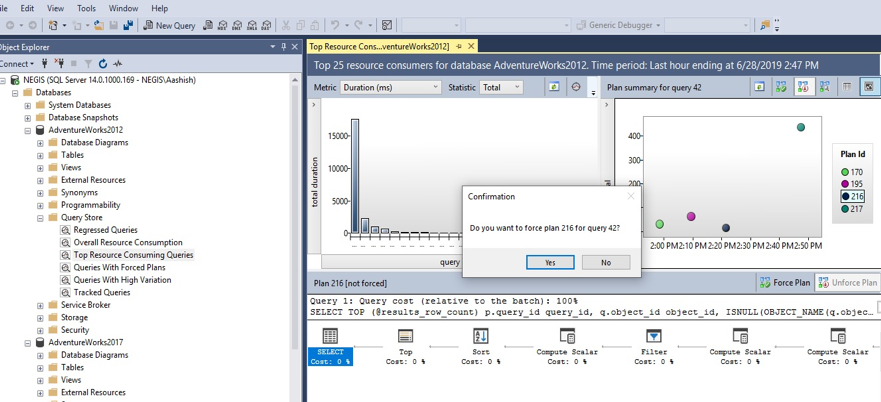Expand the System Databases node
The height and width of the screenshot is (402, 881).
click(28, 105)
